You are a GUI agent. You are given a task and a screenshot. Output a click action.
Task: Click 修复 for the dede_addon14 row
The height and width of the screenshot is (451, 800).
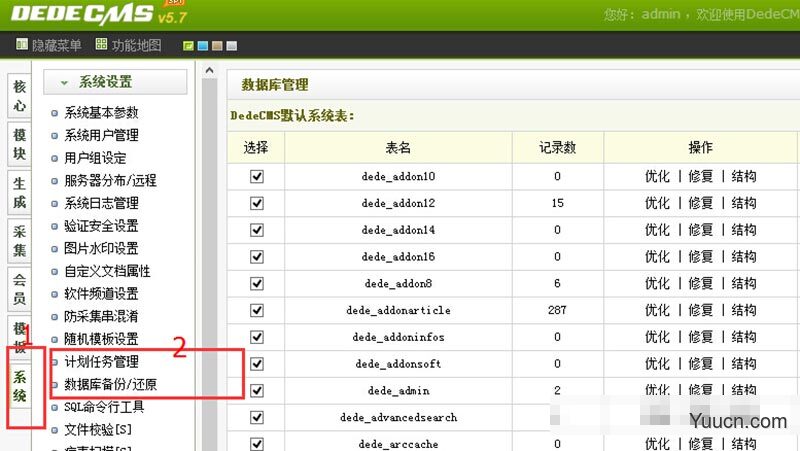(700, 230)
